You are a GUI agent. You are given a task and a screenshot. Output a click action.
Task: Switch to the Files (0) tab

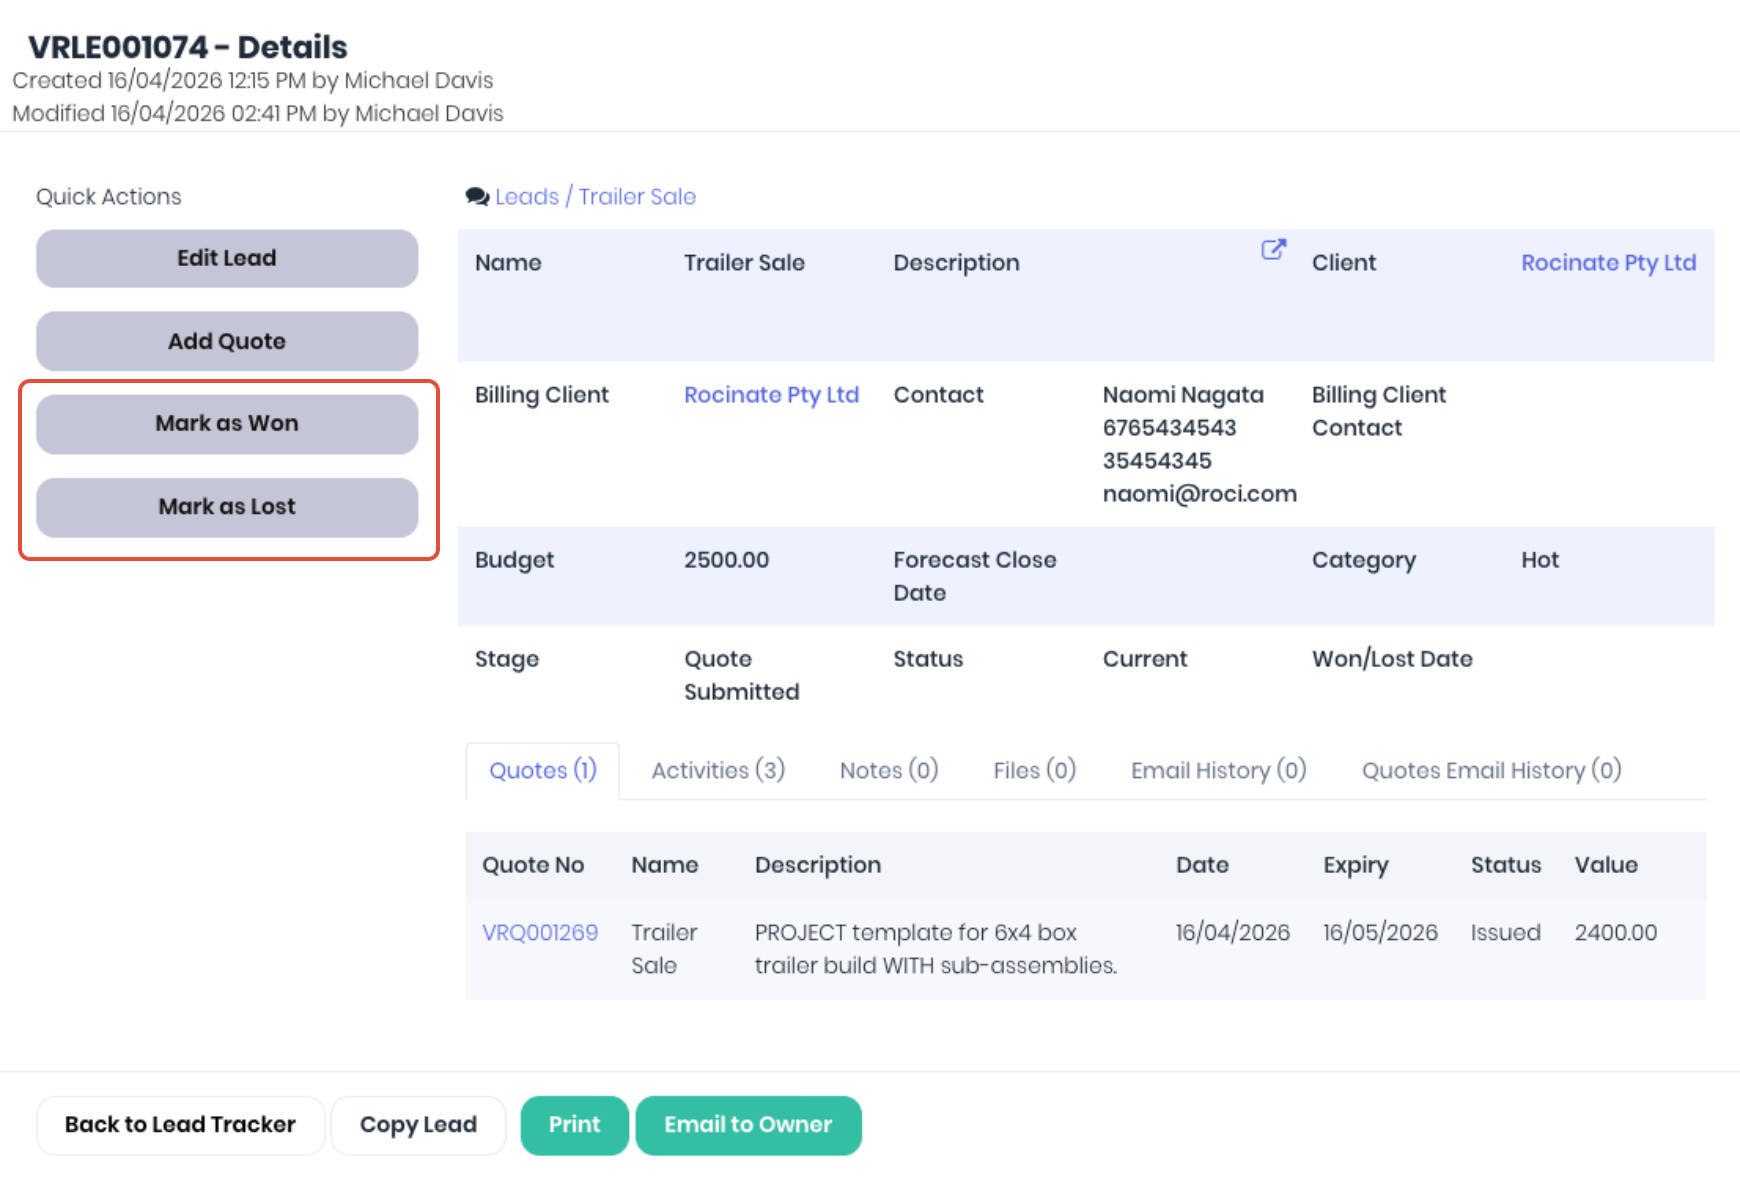[x=1034, y=771]
